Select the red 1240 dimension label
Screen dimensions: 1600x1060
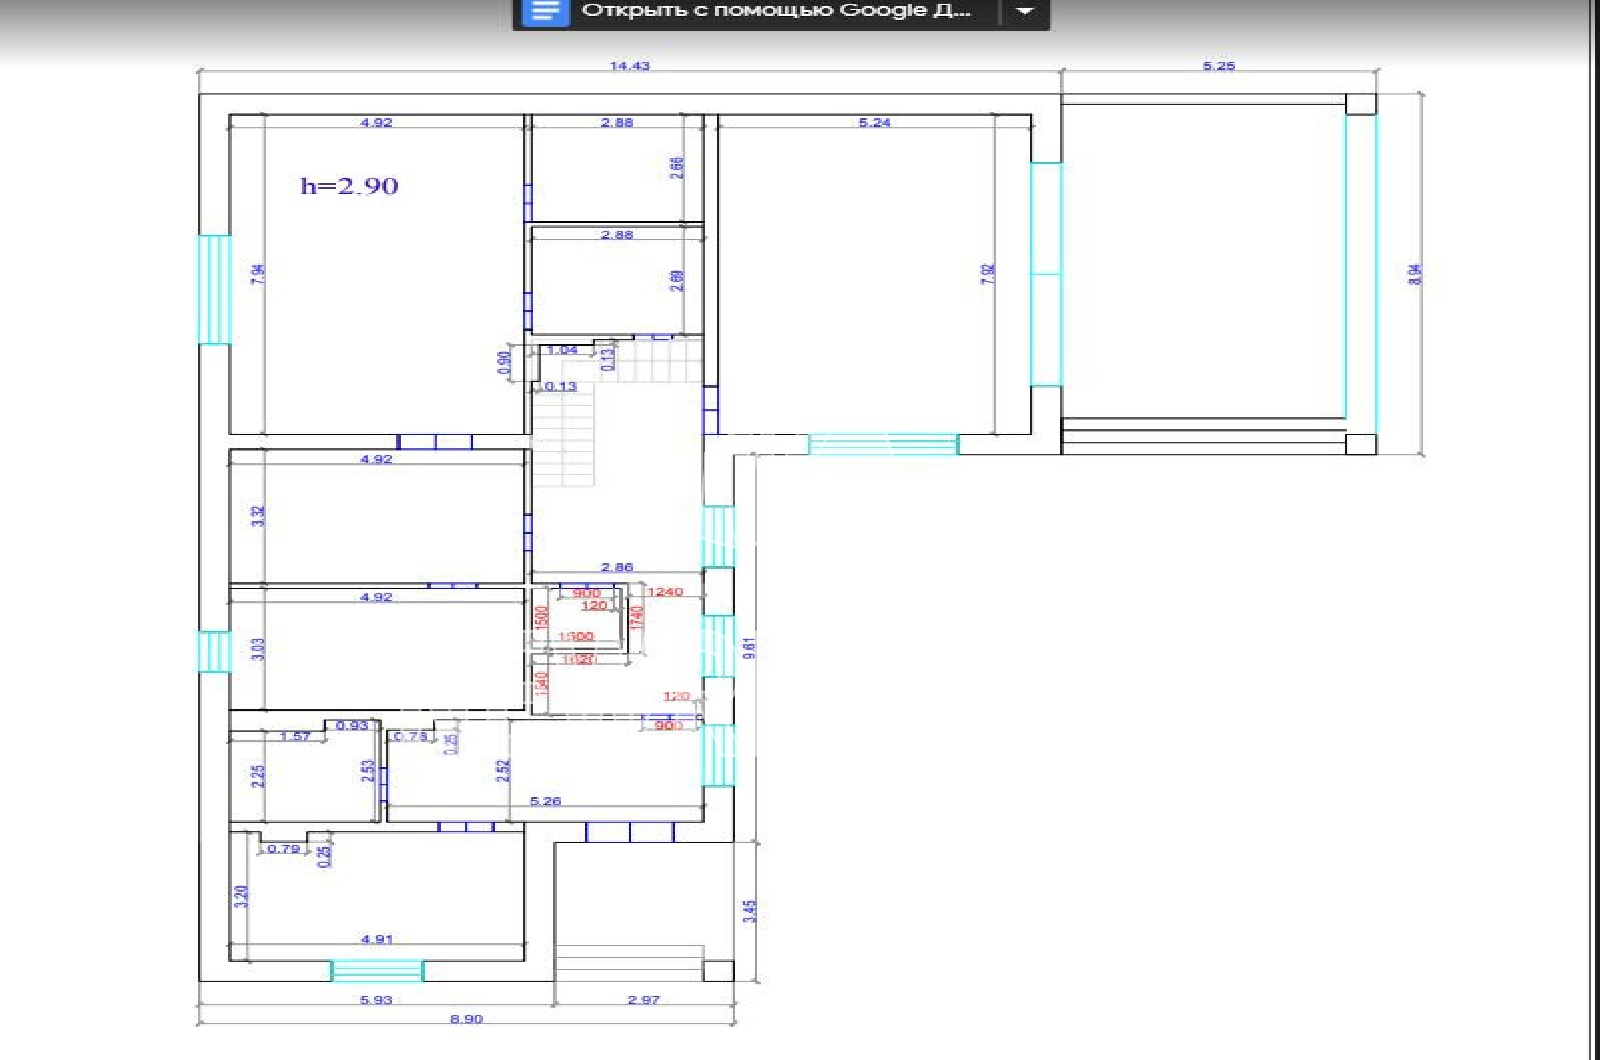[x=665, y=592]
